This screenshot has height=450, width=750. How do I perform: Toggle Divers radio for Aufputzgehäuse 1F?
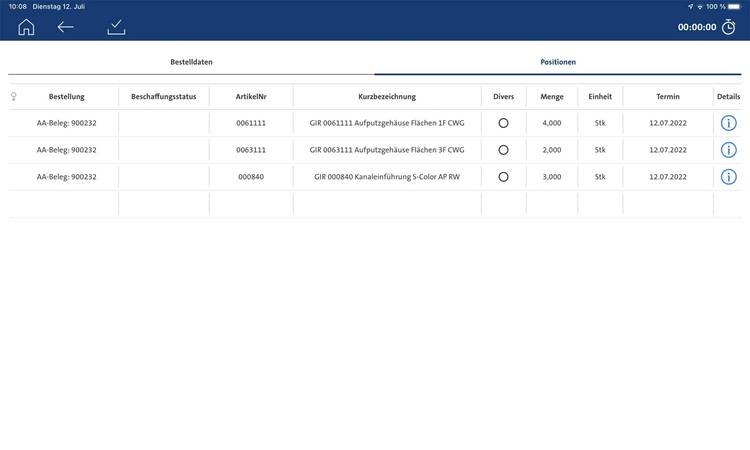503,123
